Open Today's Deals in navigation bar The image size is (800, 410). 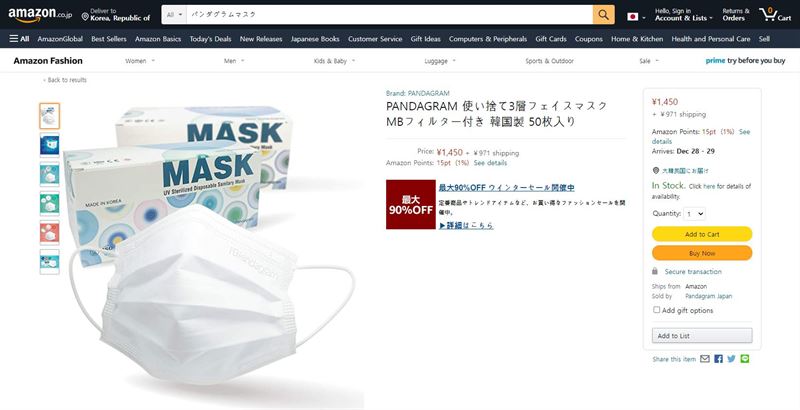coord(210,39)
